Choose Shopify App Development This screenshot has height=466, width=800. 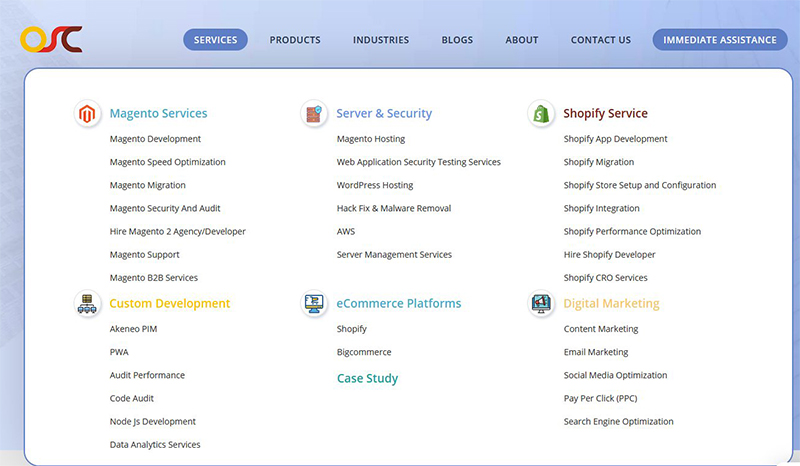[x=615, y=139]
